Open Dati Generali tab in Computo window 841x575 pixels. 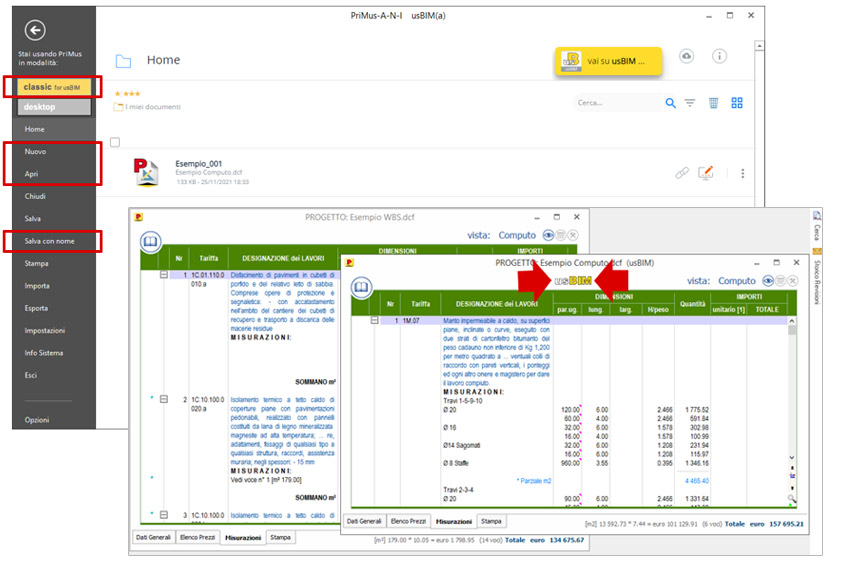coord(364,521)
